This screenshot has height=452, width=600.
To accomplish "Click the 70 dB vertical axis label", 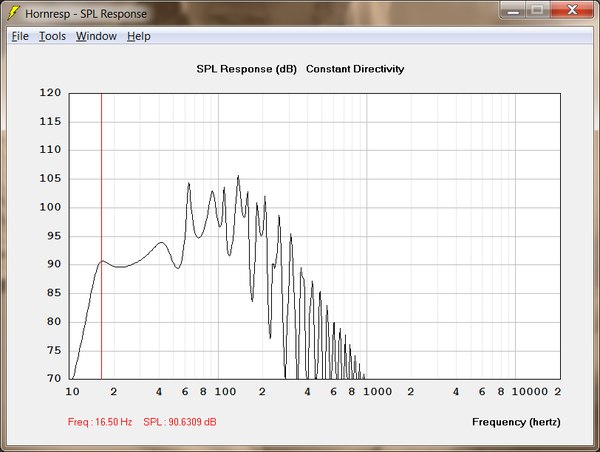I will click(53, 379).
